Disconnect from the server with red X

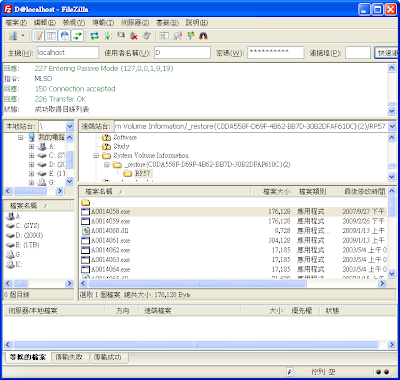pos(134,36)
